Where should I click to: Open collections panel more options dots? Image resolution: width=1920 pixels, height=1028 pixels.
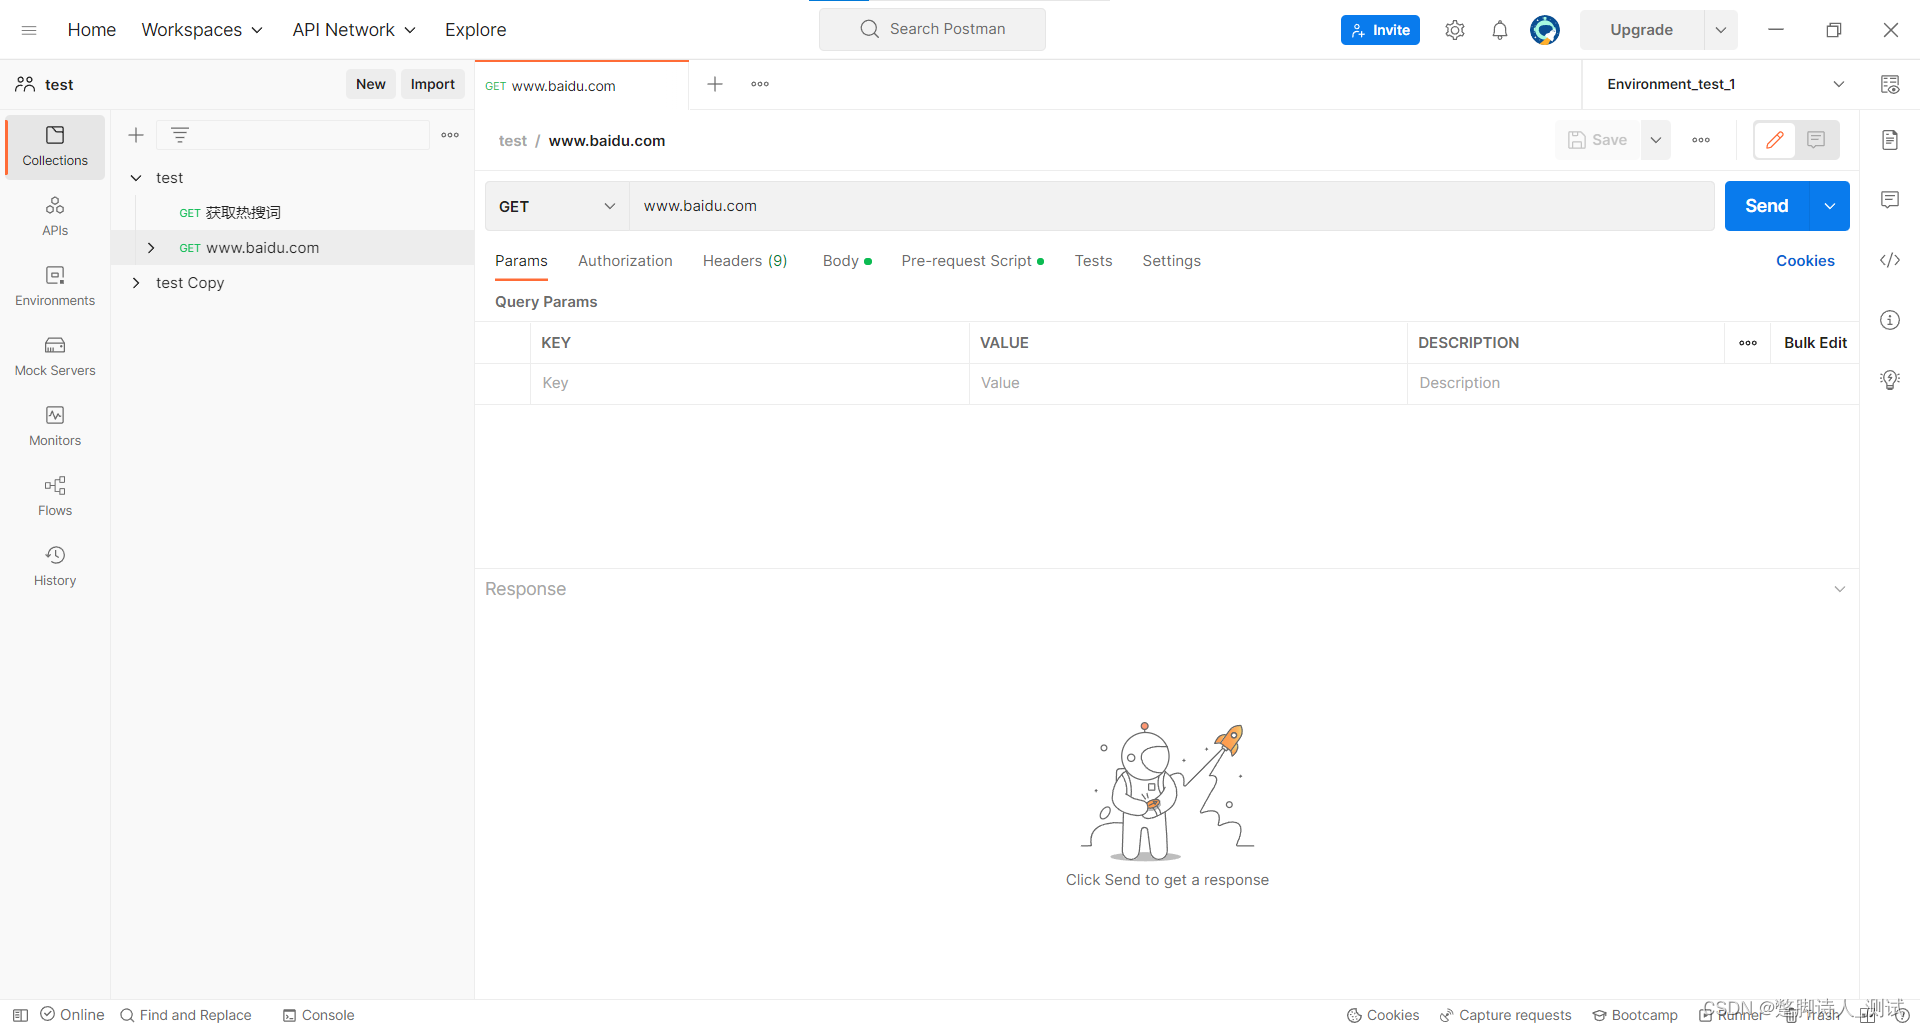(x=450, y=135)
